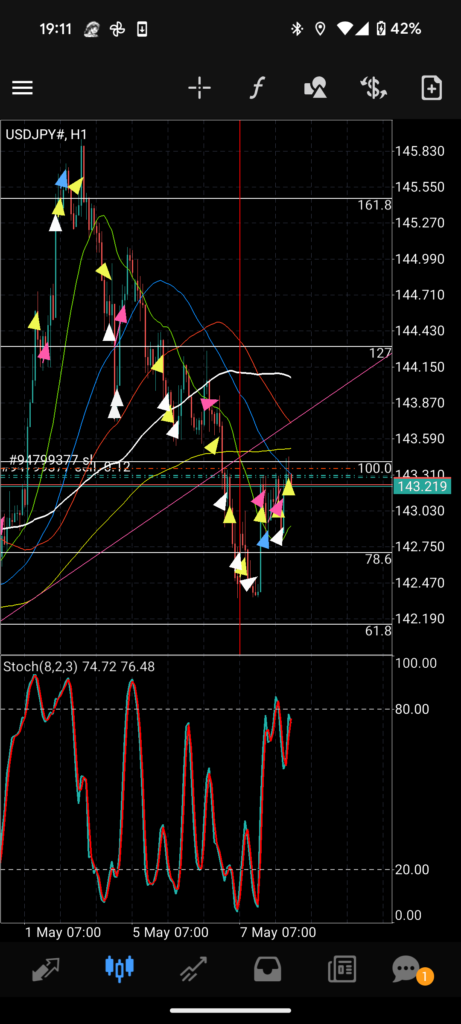
Task: Switch to the Quotes tab
Action: 46,968
